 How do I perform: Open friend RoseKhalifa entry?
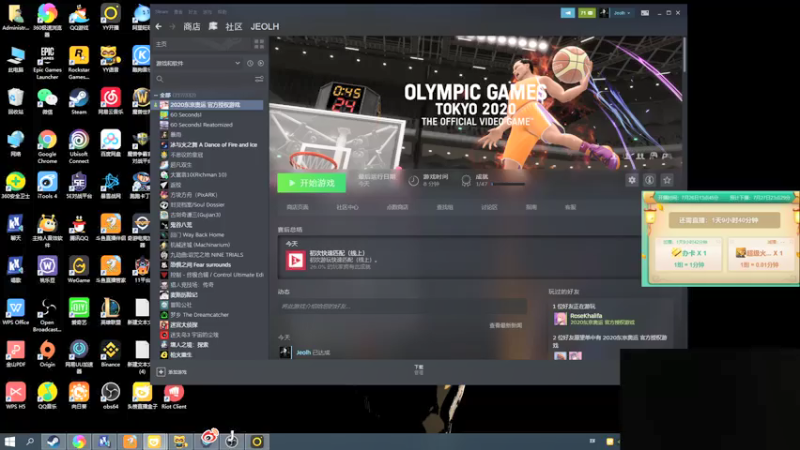coord(594,319)
